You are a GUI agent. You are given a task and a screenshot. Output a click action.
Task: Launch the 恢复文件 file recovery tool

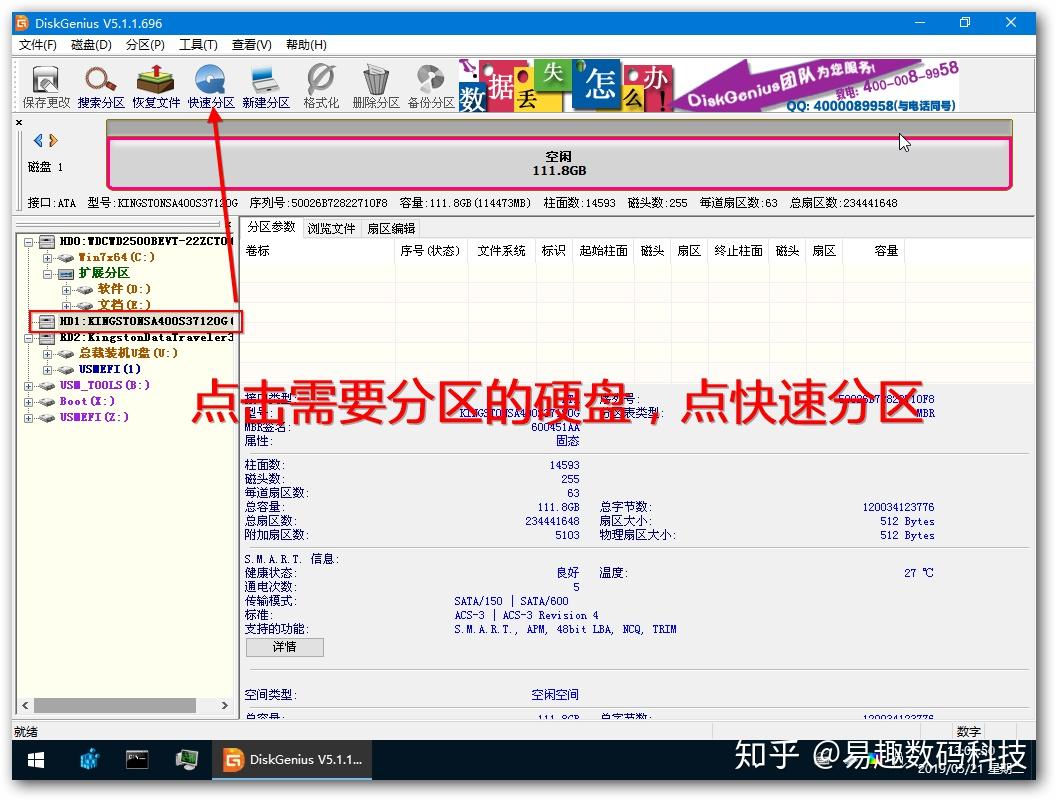click(x=156, y=86)
